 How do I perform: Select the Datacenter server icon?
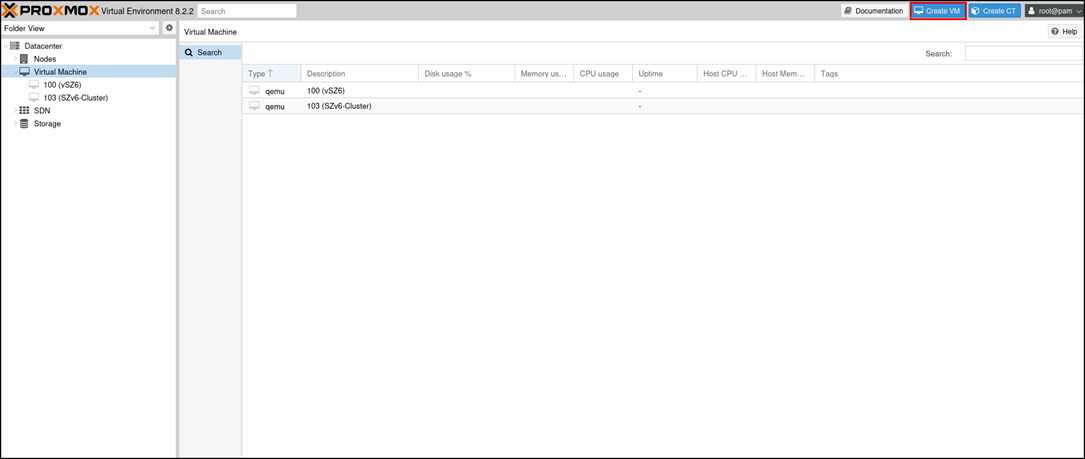[x=15, y=46]
